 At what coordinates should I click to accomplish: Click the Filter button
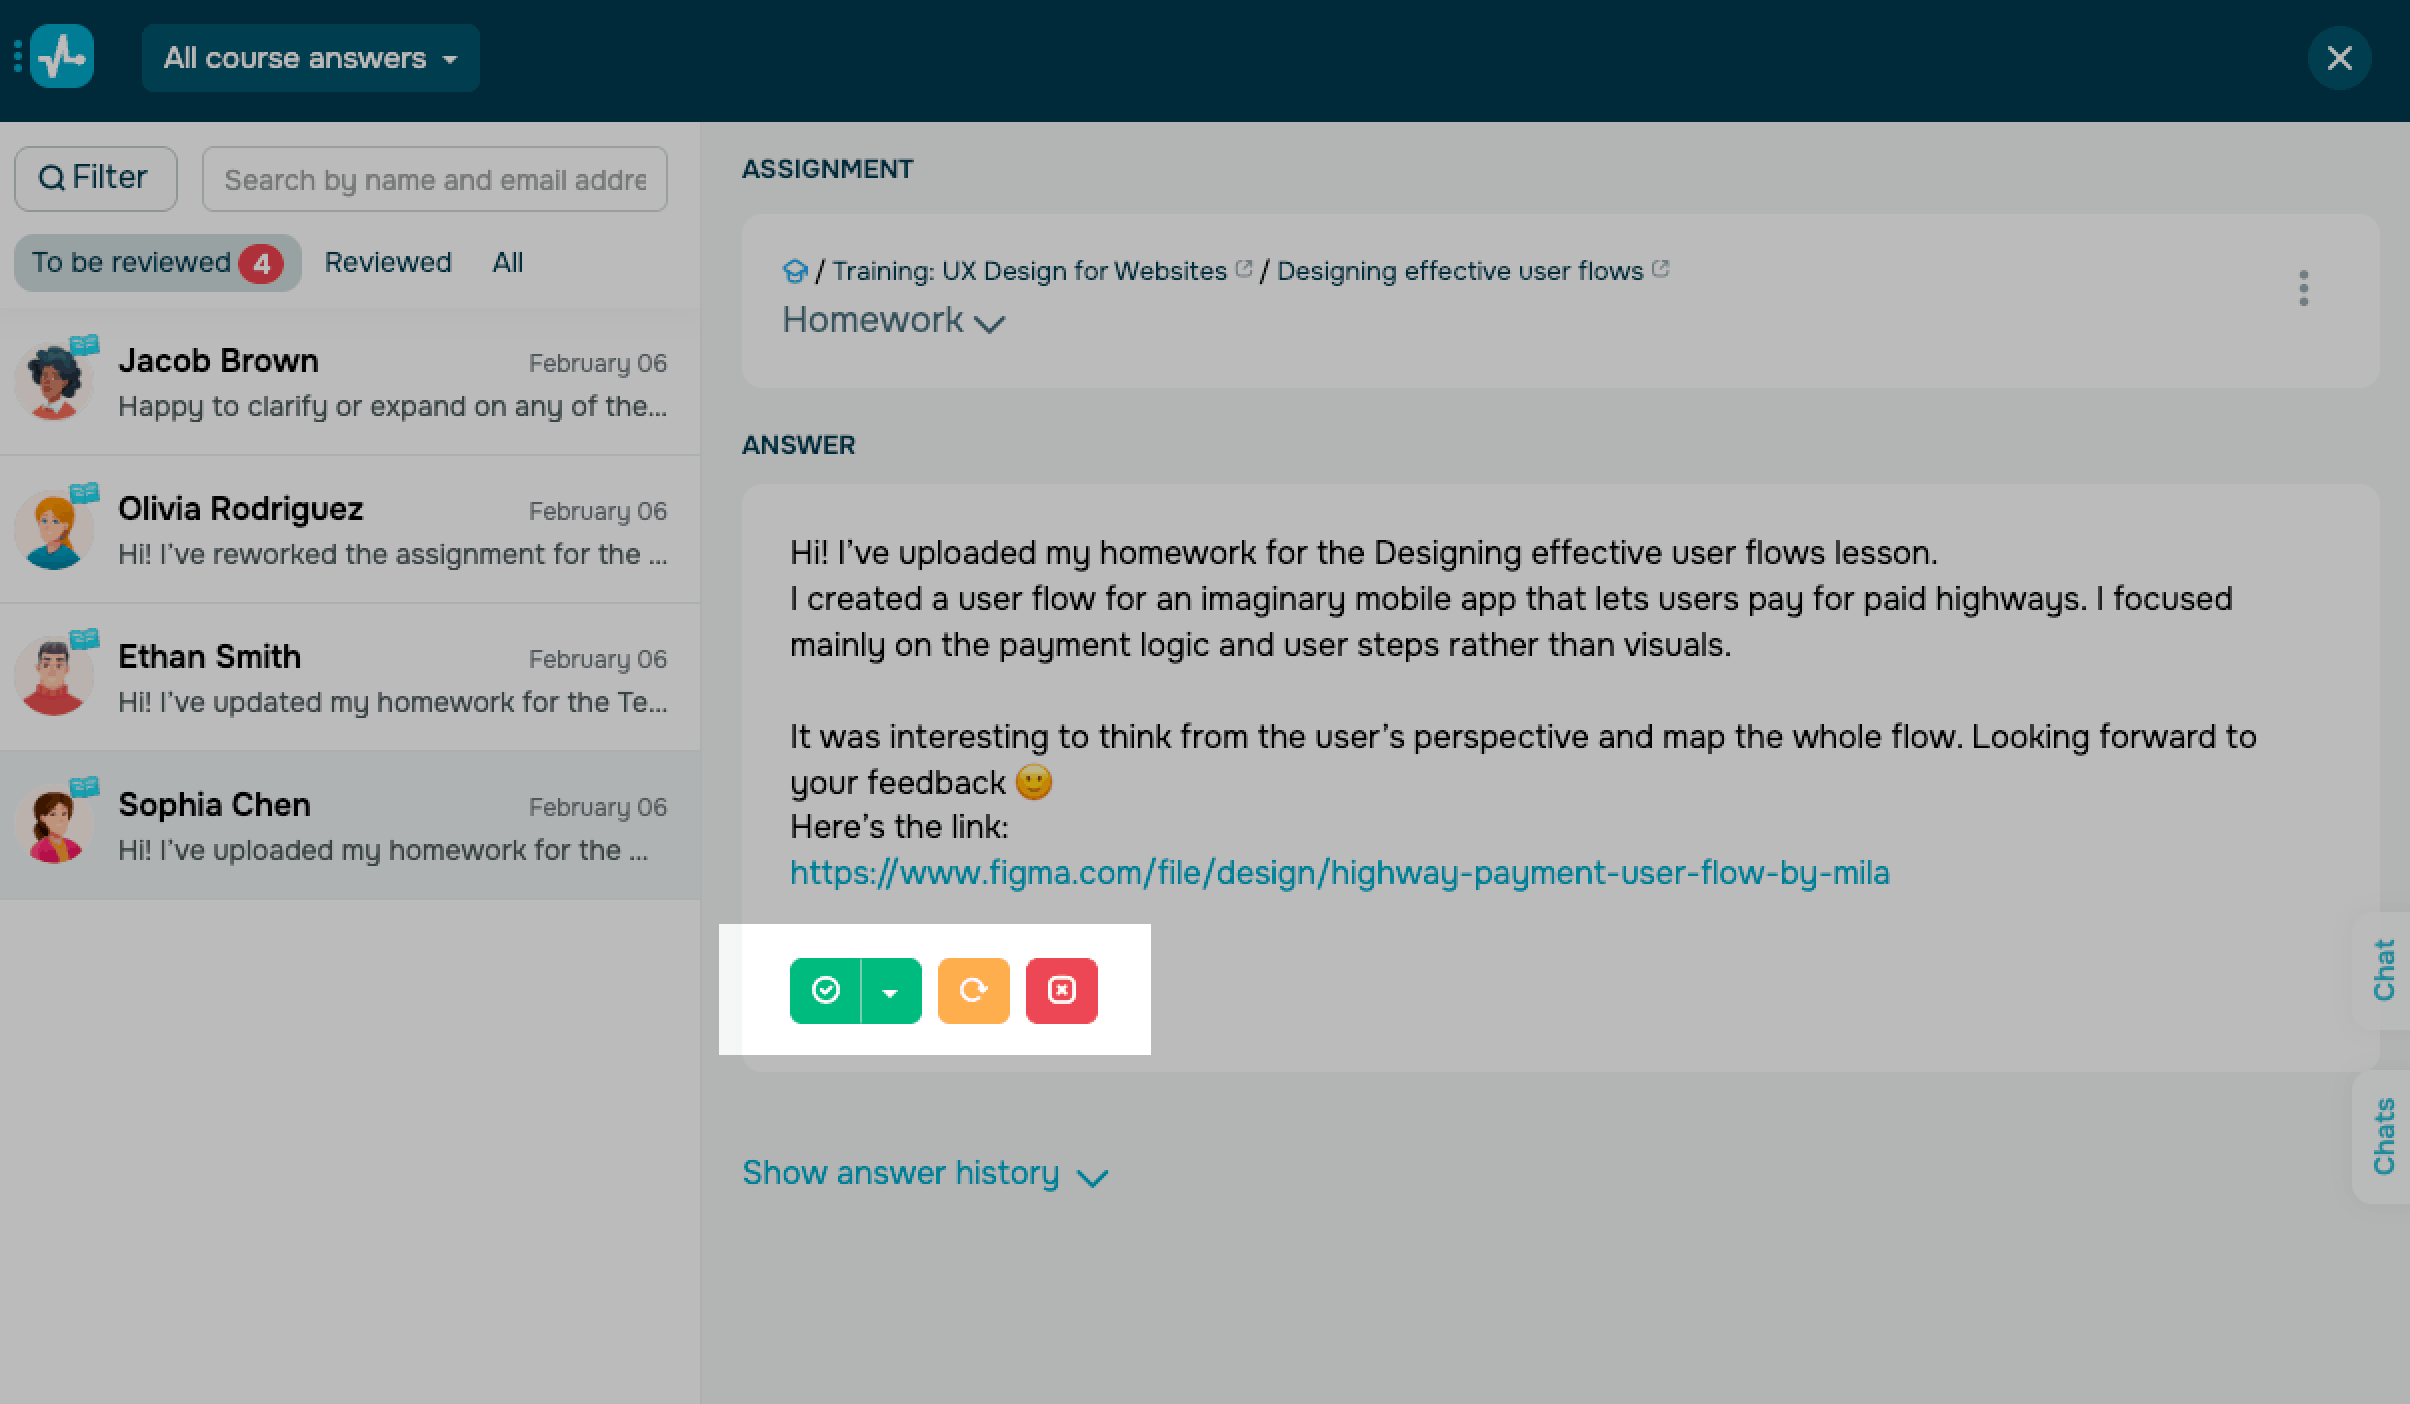95,178
